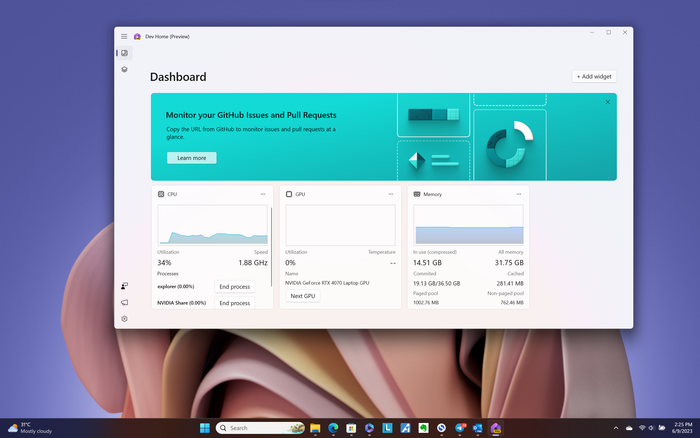
Task: Click the 19.13 GB/36.50 GB committed value
Action: click(437, 284)
